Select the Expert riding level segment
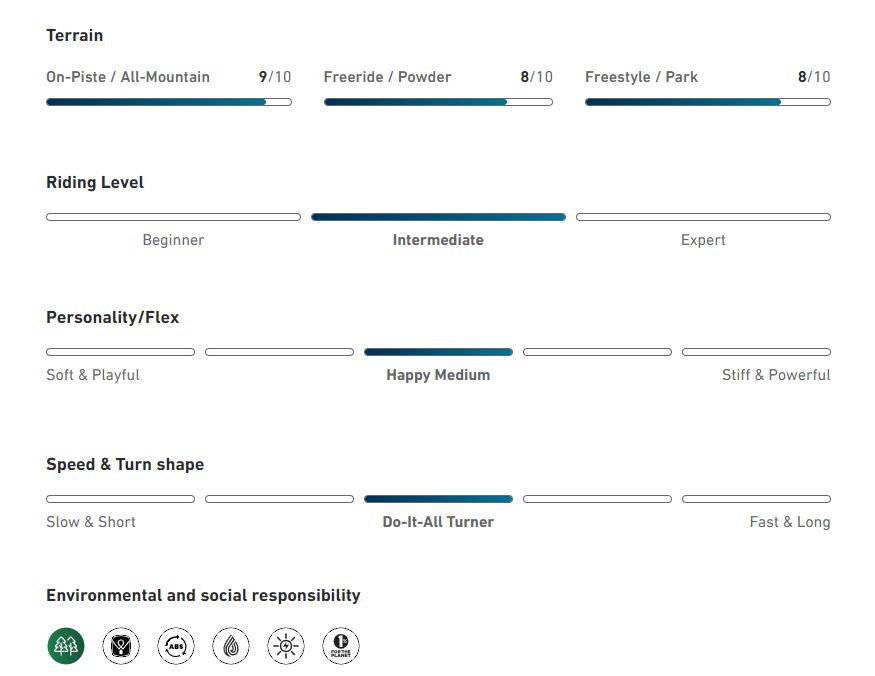This screenshot has height=676, width=875. [x=703, y=217]
